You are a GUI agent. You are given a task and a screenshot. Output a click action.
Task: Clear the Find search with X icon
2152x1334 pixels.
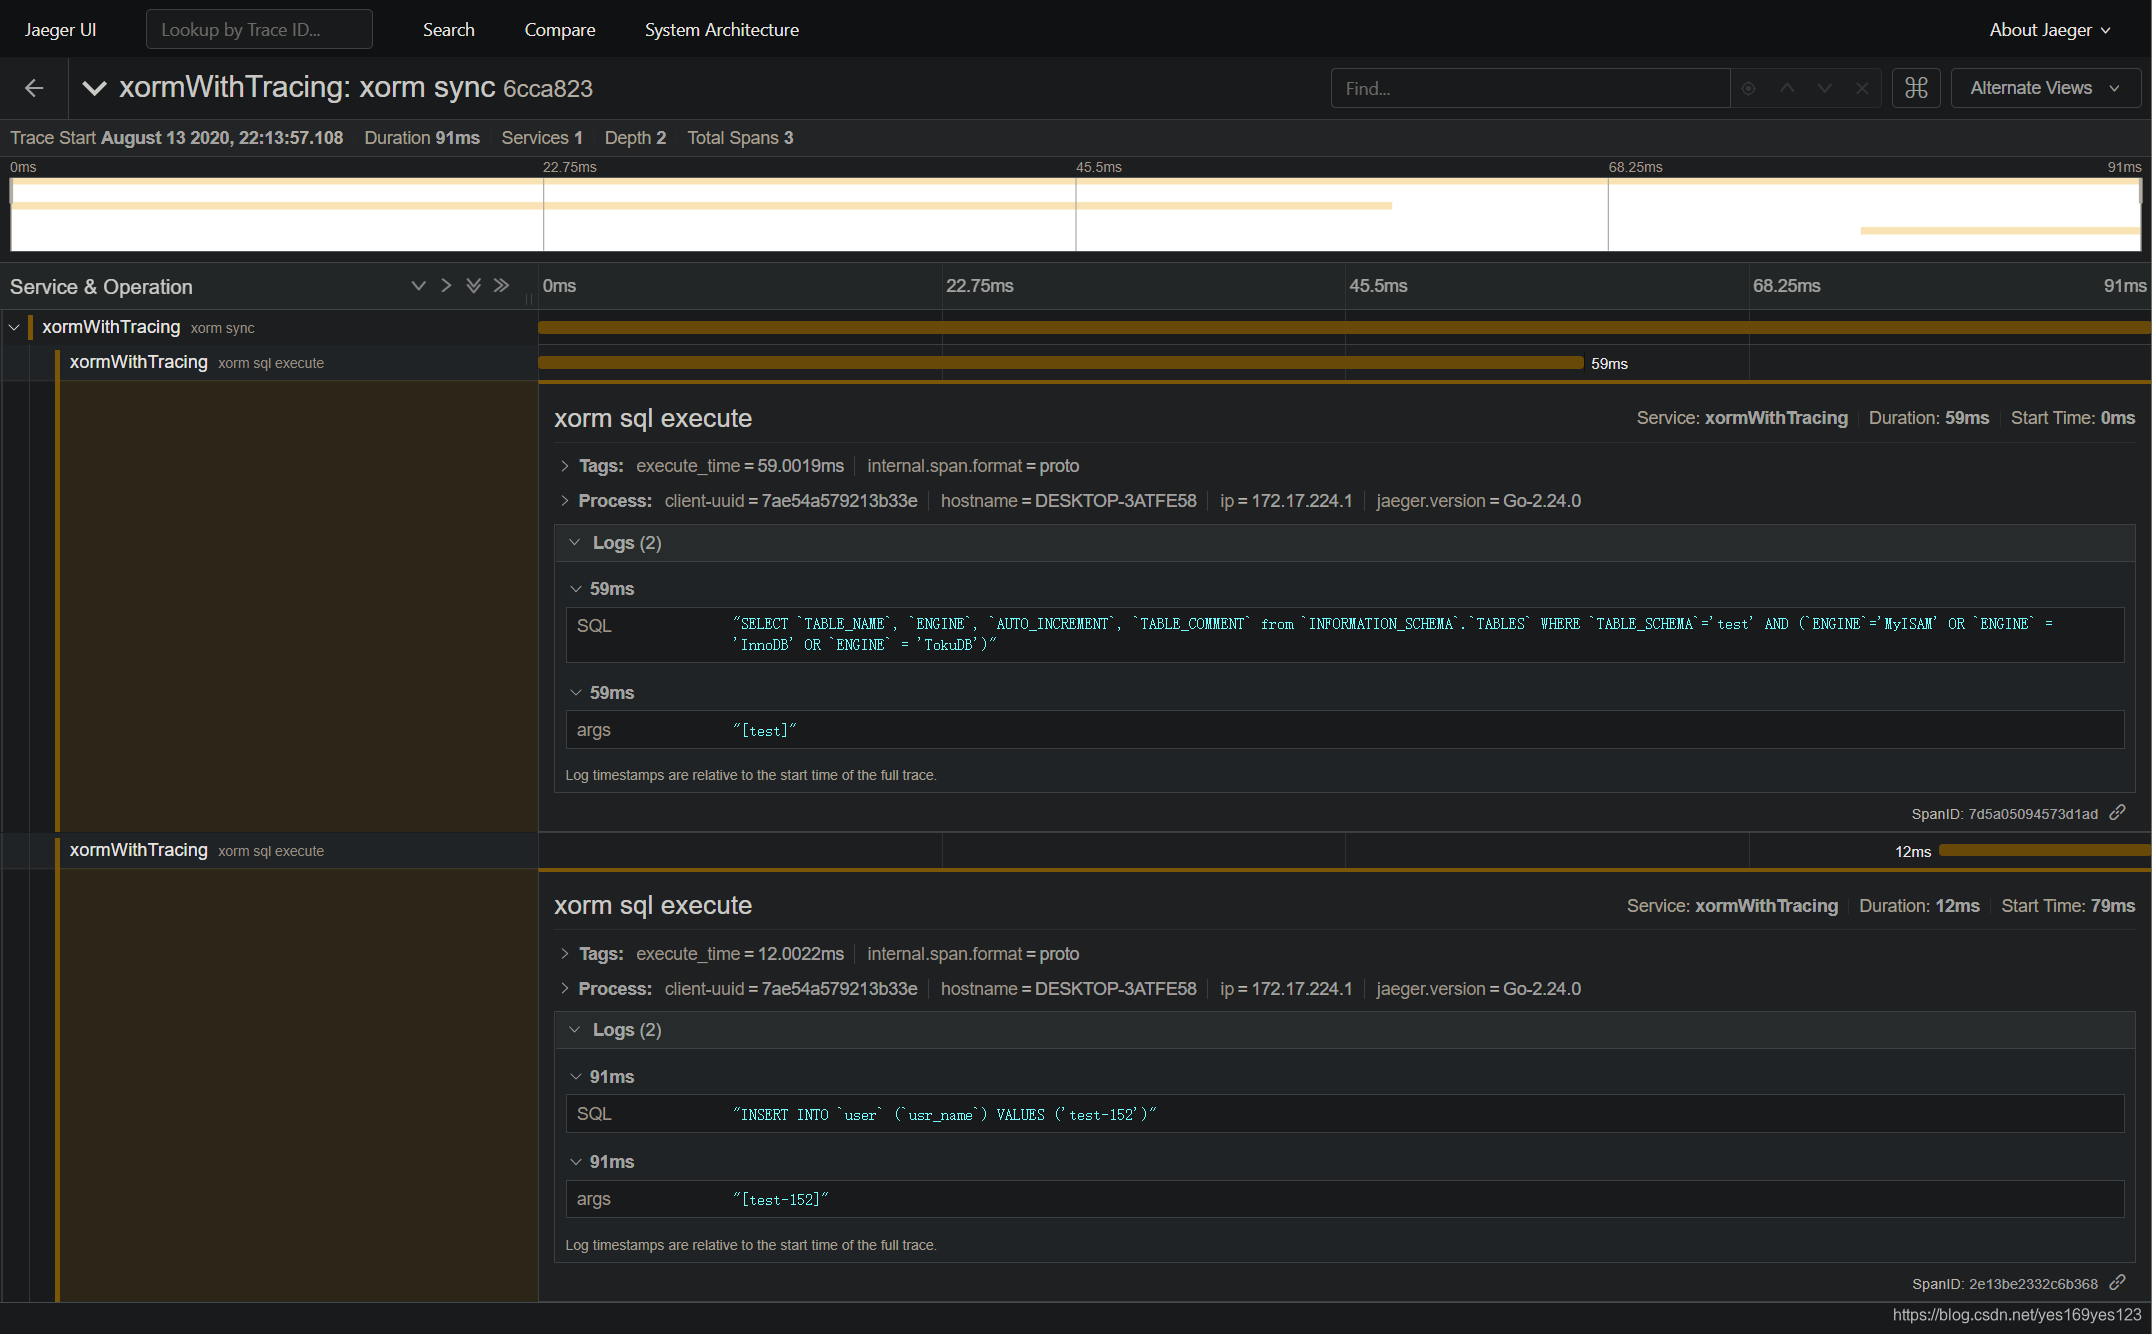click(1862, 88)
